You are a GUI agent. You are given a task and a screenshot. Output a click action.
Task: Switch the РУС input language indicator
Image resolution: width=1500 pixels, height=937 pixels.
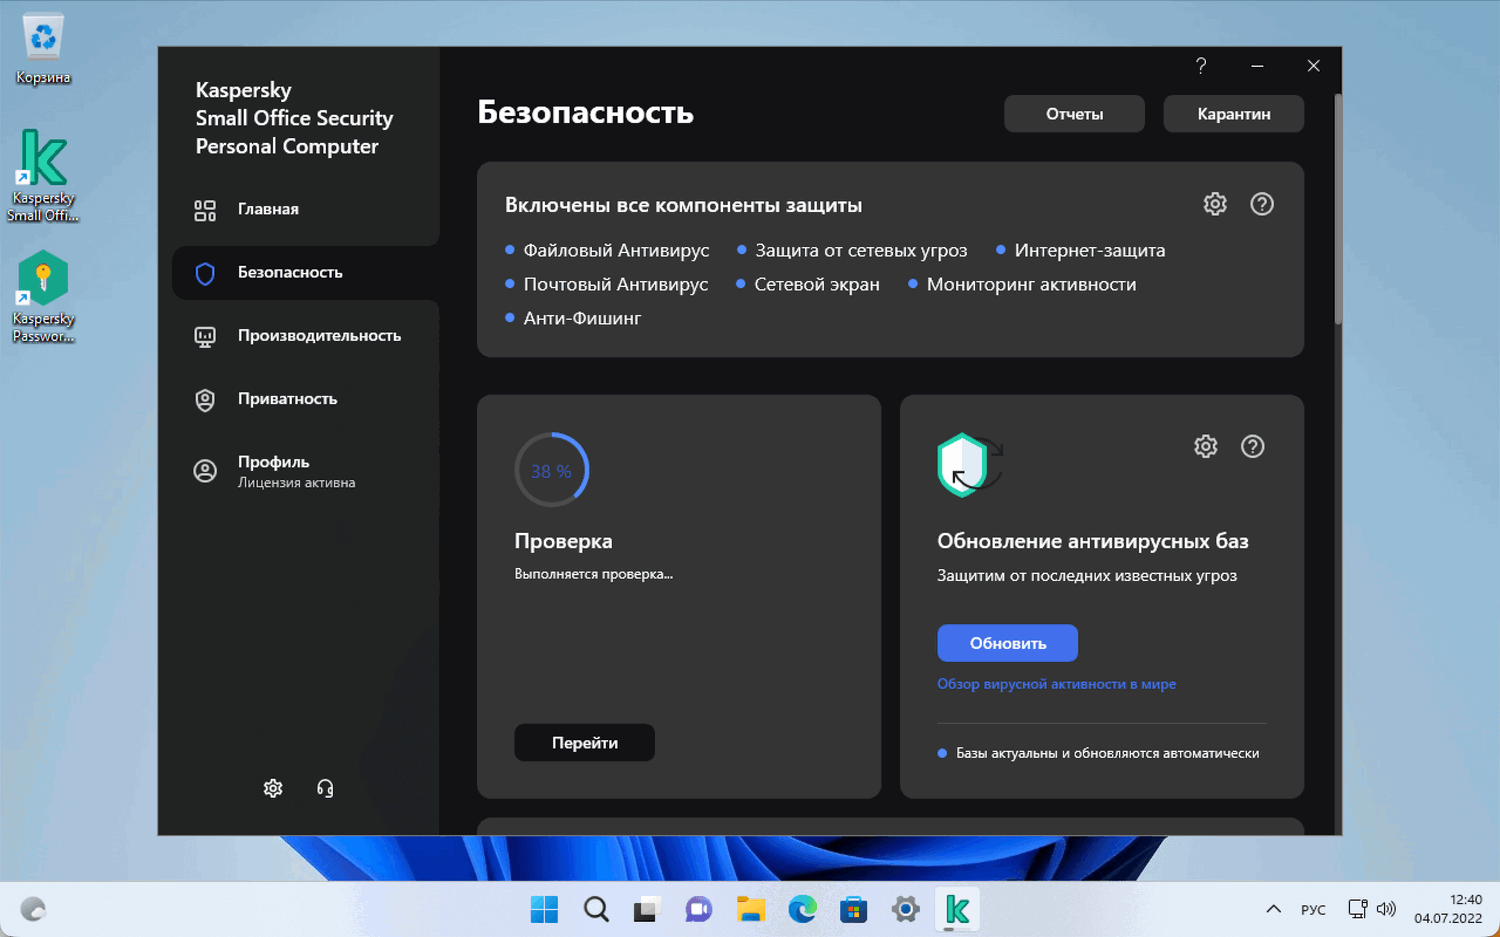(x=1313, y=910)
